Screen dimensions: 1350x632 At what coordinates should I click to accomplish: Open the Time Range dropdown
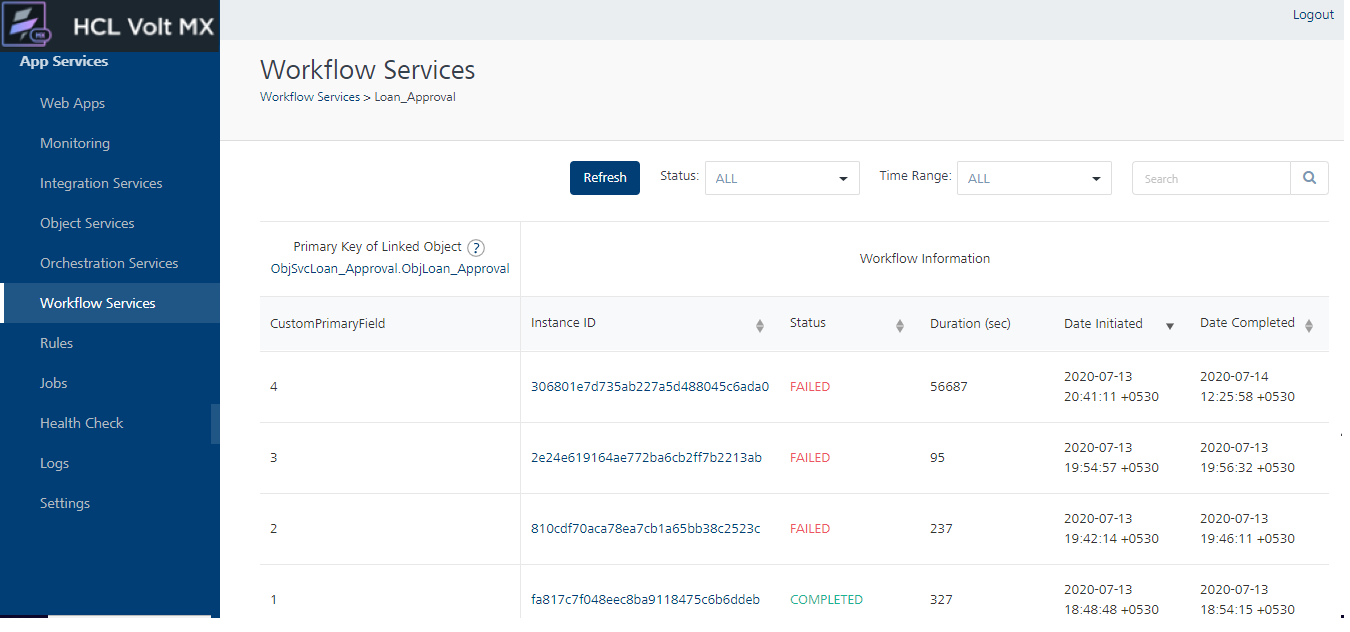(x=1034, y=178)
